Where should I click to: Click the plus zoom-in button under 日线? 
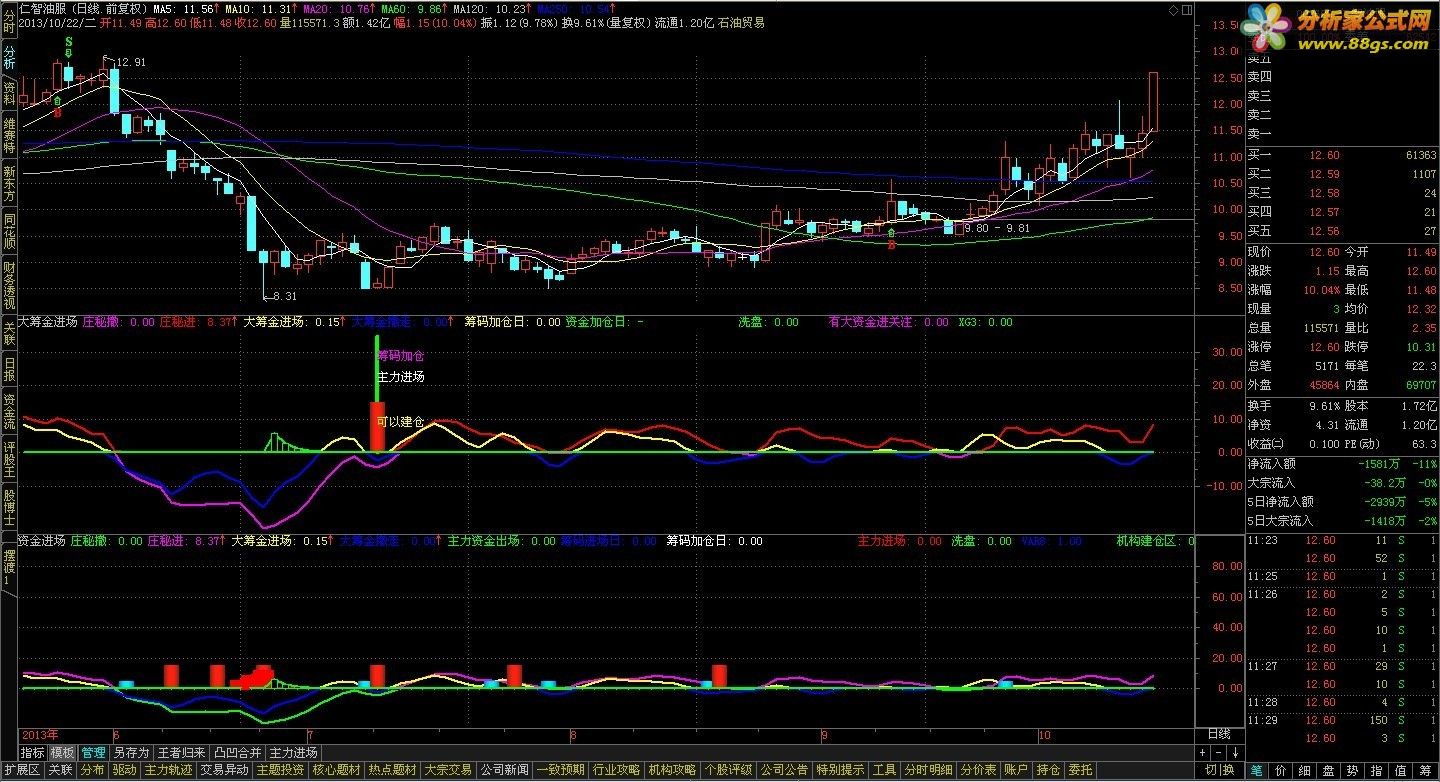[x=1203, y=752]
